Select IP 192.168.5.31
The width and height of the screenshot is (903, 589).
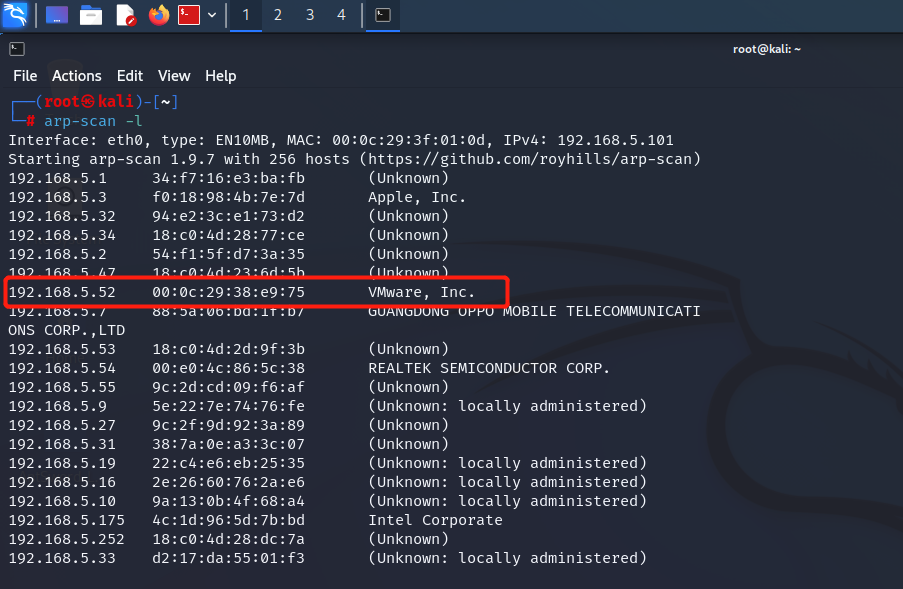(62, 444)
